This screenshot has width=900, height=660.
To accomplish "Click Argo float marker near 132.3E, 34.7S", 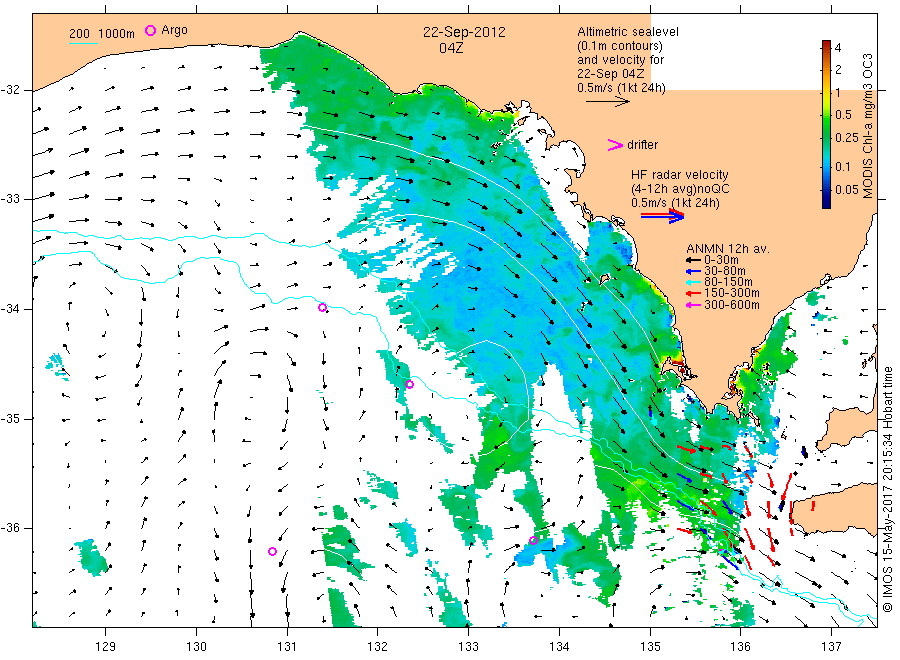I will coord(409,385).
